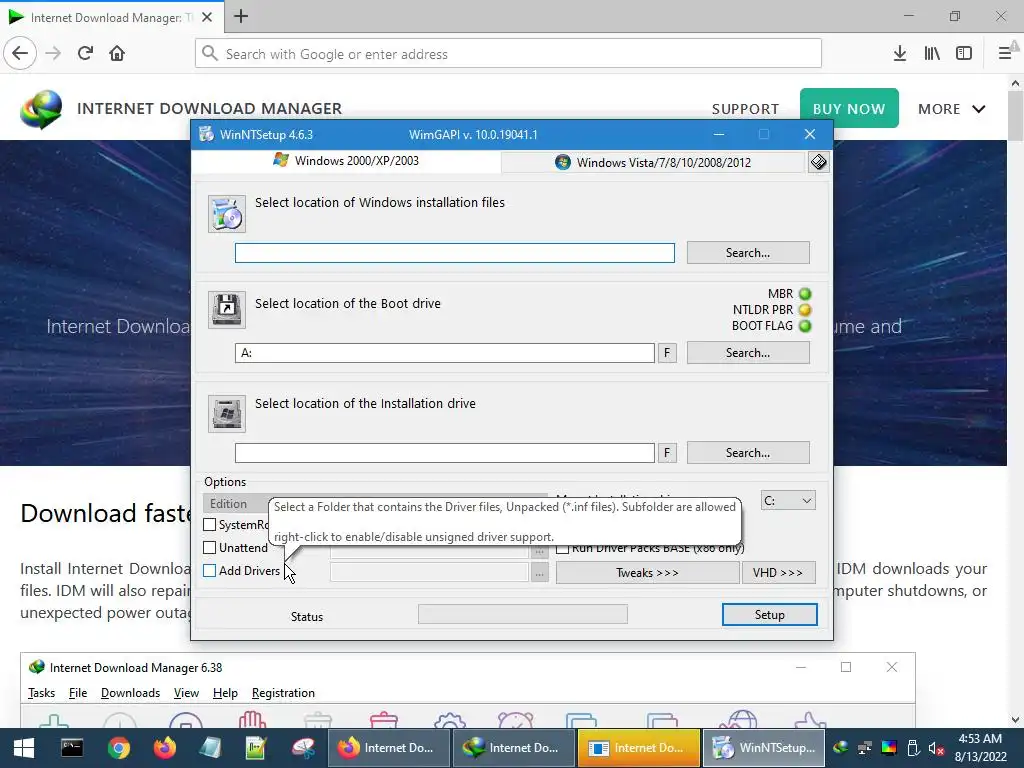Image resolution: width=1024 pixels, height=768 pixels.
Task: Open the Windows Start menu
Action: (x=24, y=748)
